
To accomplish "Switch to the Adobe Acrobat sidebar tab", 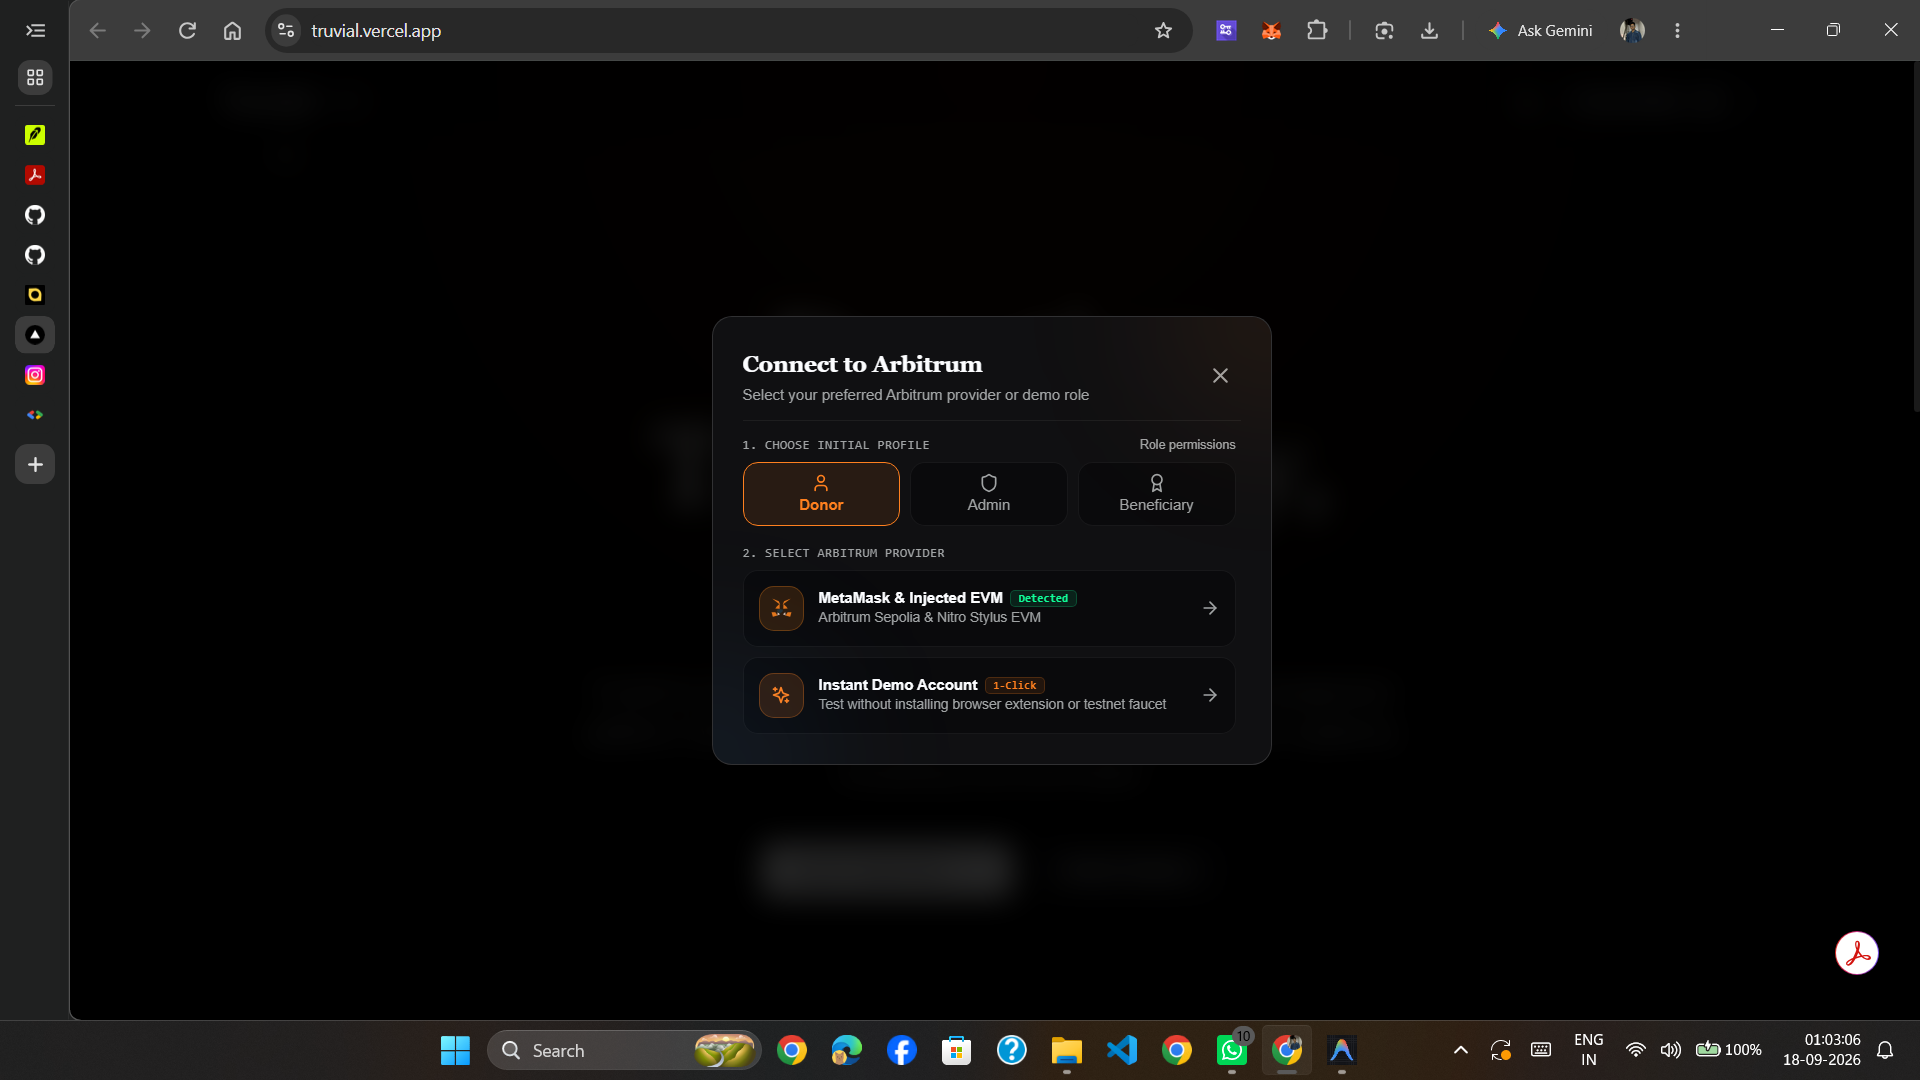I will [35, 175].
